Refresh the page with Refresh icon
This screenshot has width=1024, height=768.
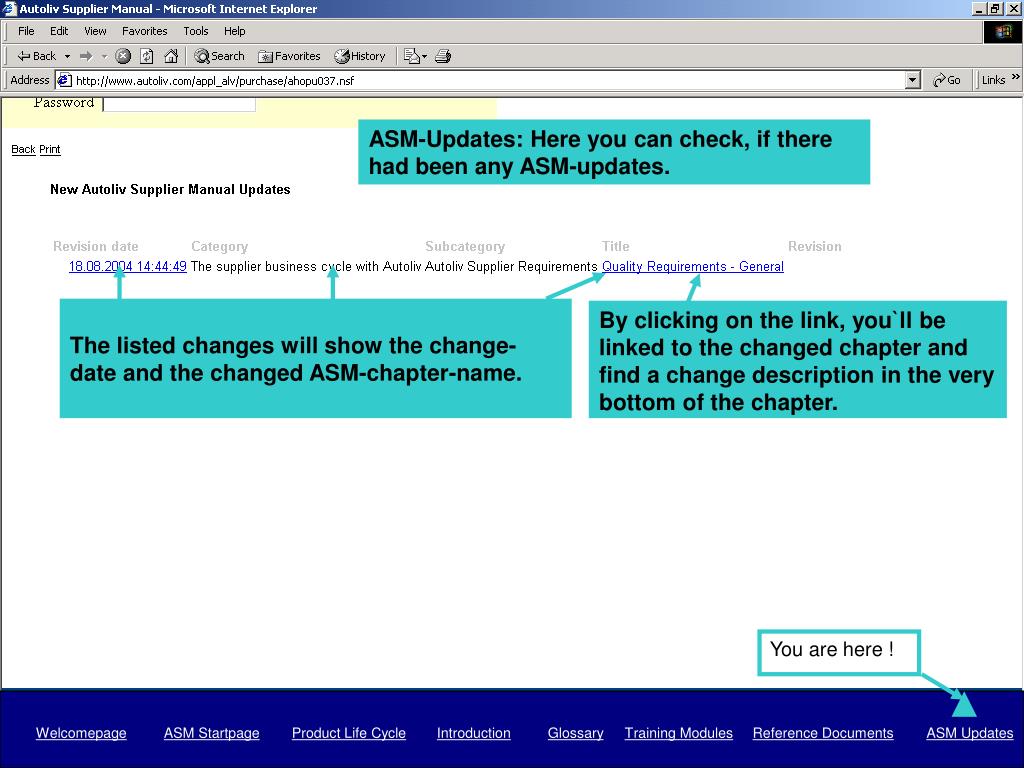[x=147, y=56]
